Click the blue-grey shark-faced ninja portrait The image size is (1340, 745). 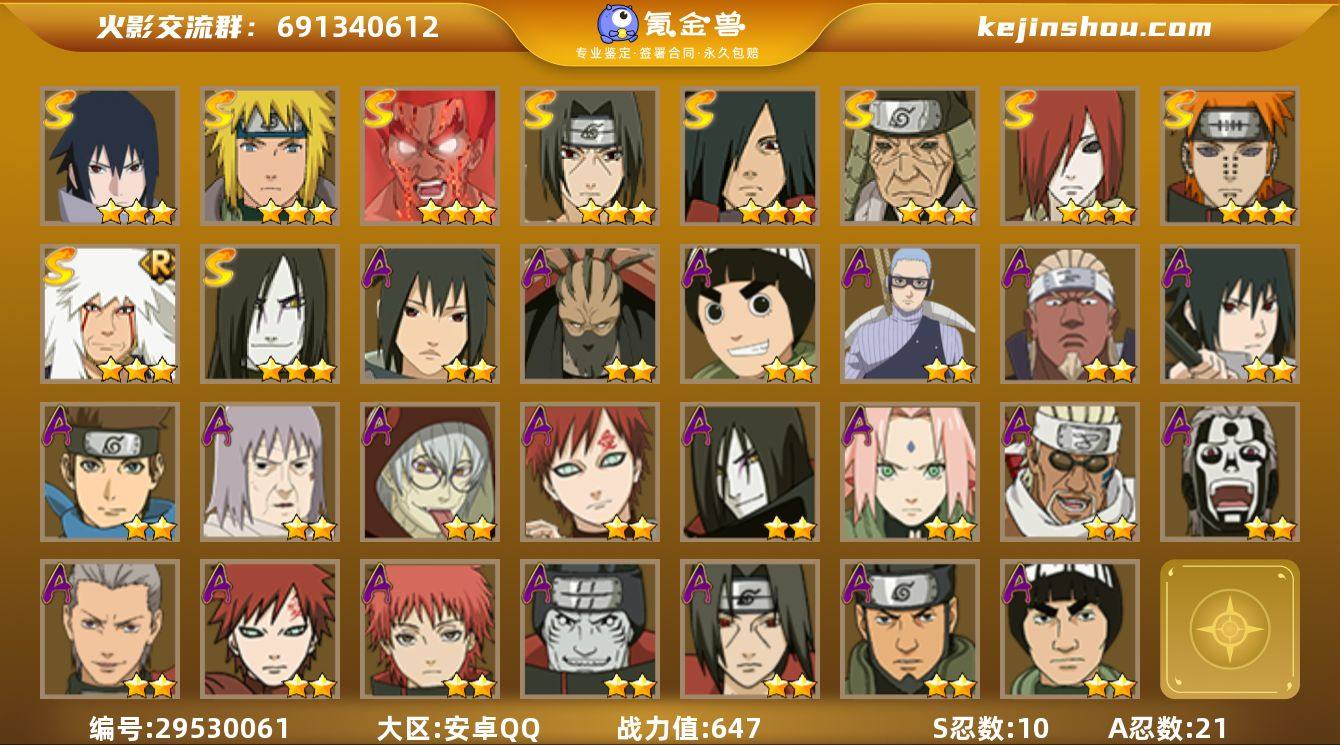(x=590, y=629)
